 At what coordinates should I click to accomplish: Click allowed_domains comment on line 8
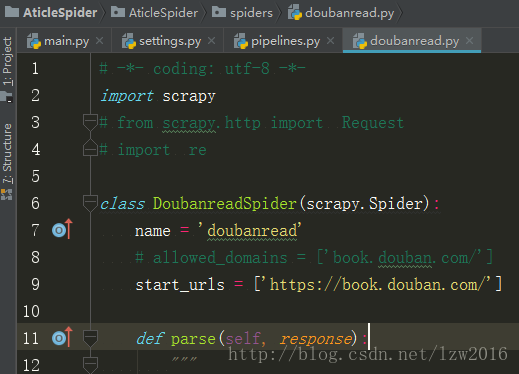[314, 258]
